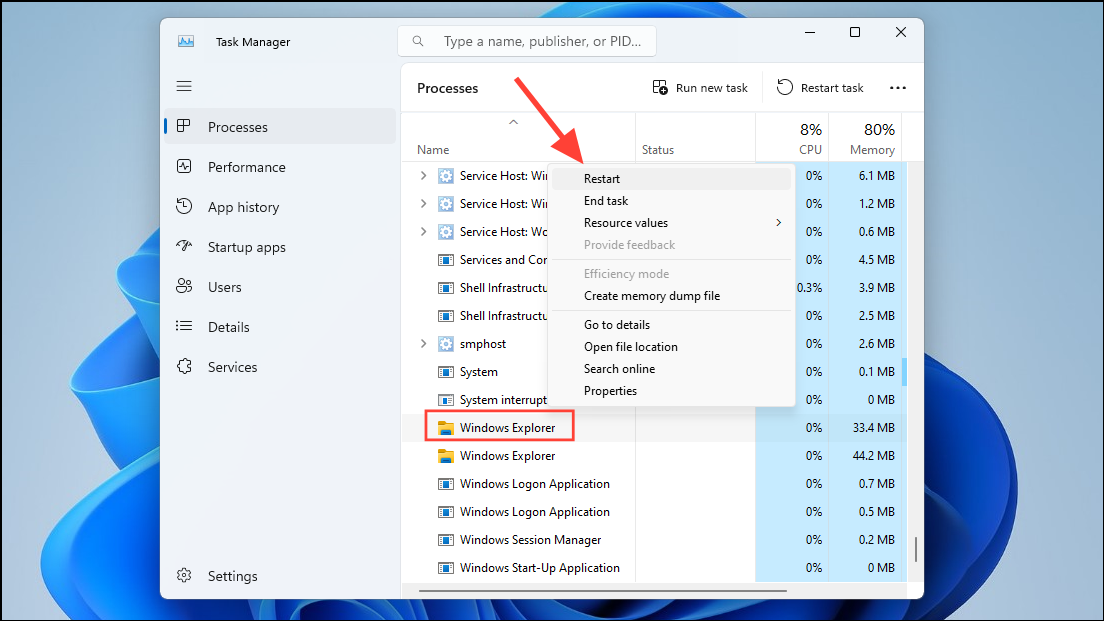Expand the second Service Host row
Screen dimensions: 1104x621
coord(423,203)
